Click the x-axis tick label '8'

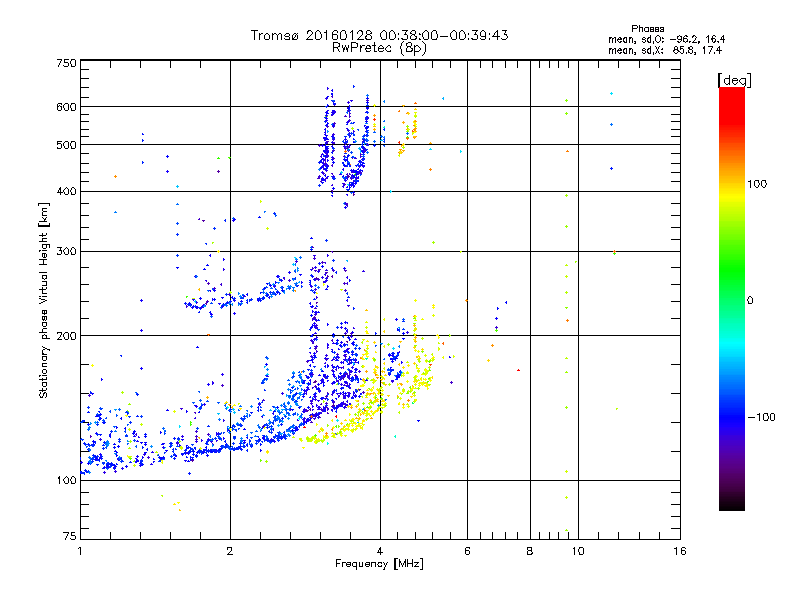click(530, 551)
